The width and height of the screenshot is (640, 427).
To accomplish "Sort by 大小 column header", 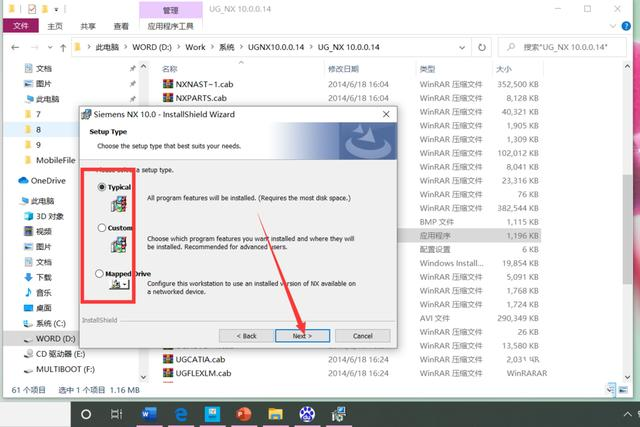I will click(504, 69).
